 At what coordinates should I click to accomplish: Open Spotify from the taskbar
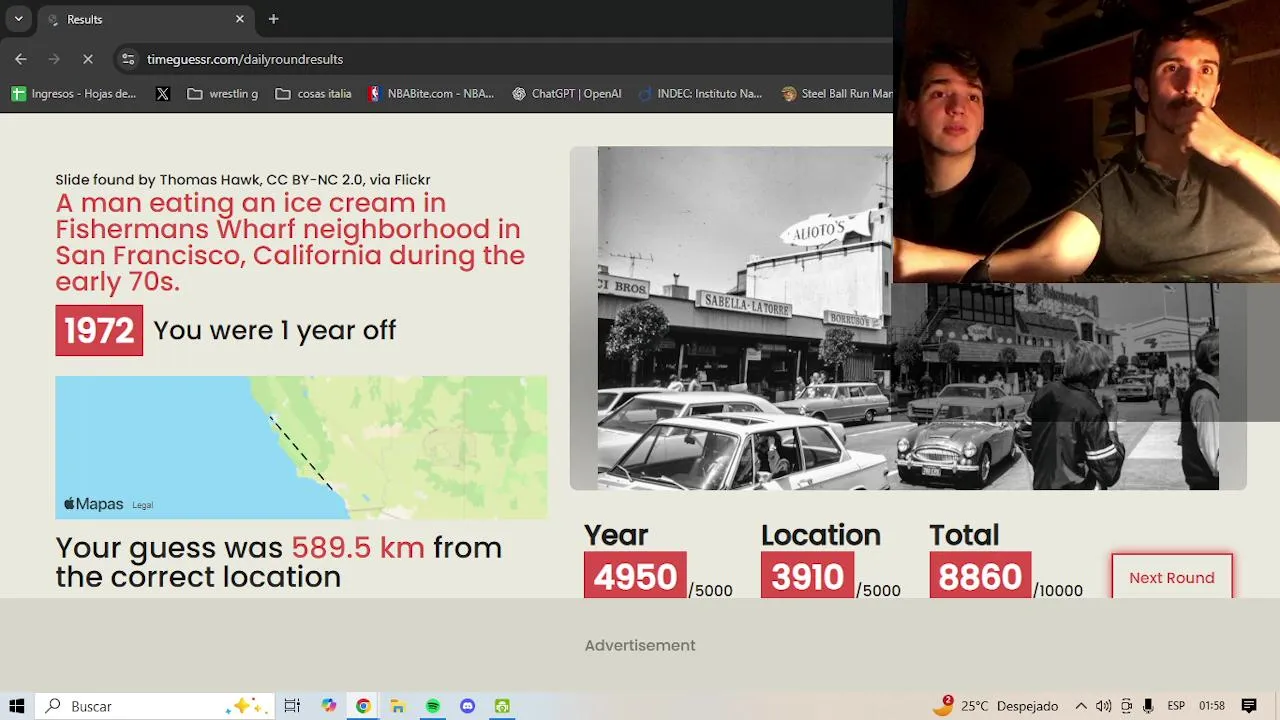(x=433, y=706)
